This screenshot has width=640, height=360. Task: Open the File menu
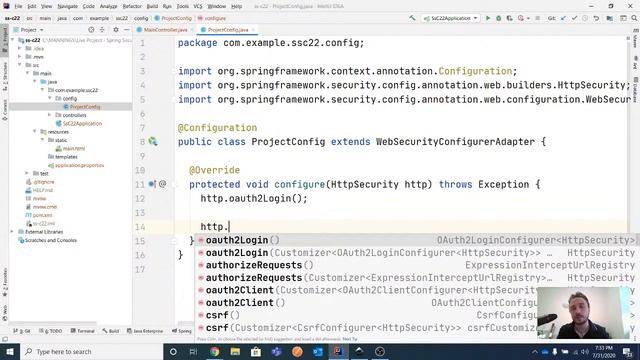(x=18, y=6)
